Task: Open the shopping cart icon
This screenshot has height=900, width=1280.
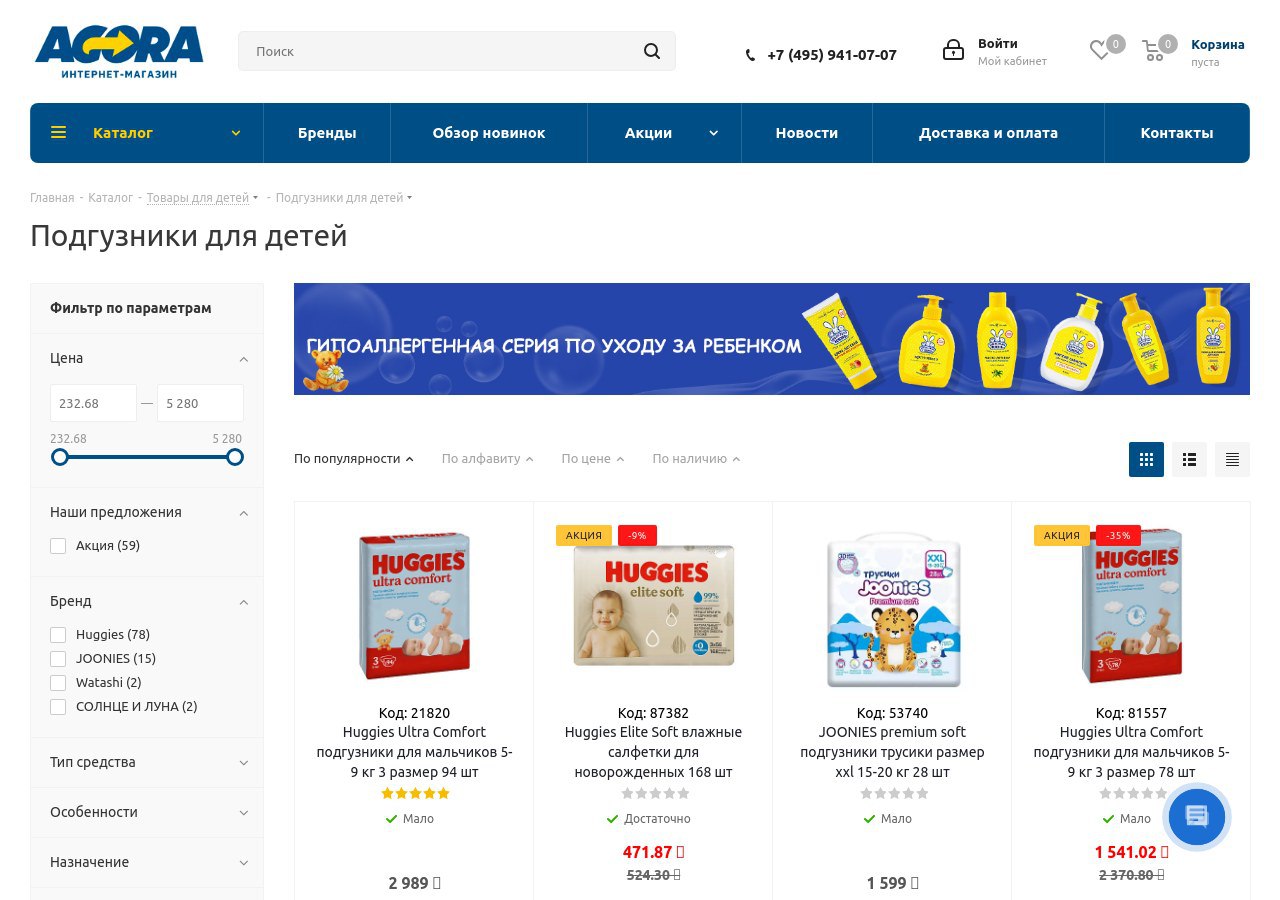Action: coord(1154,51)
